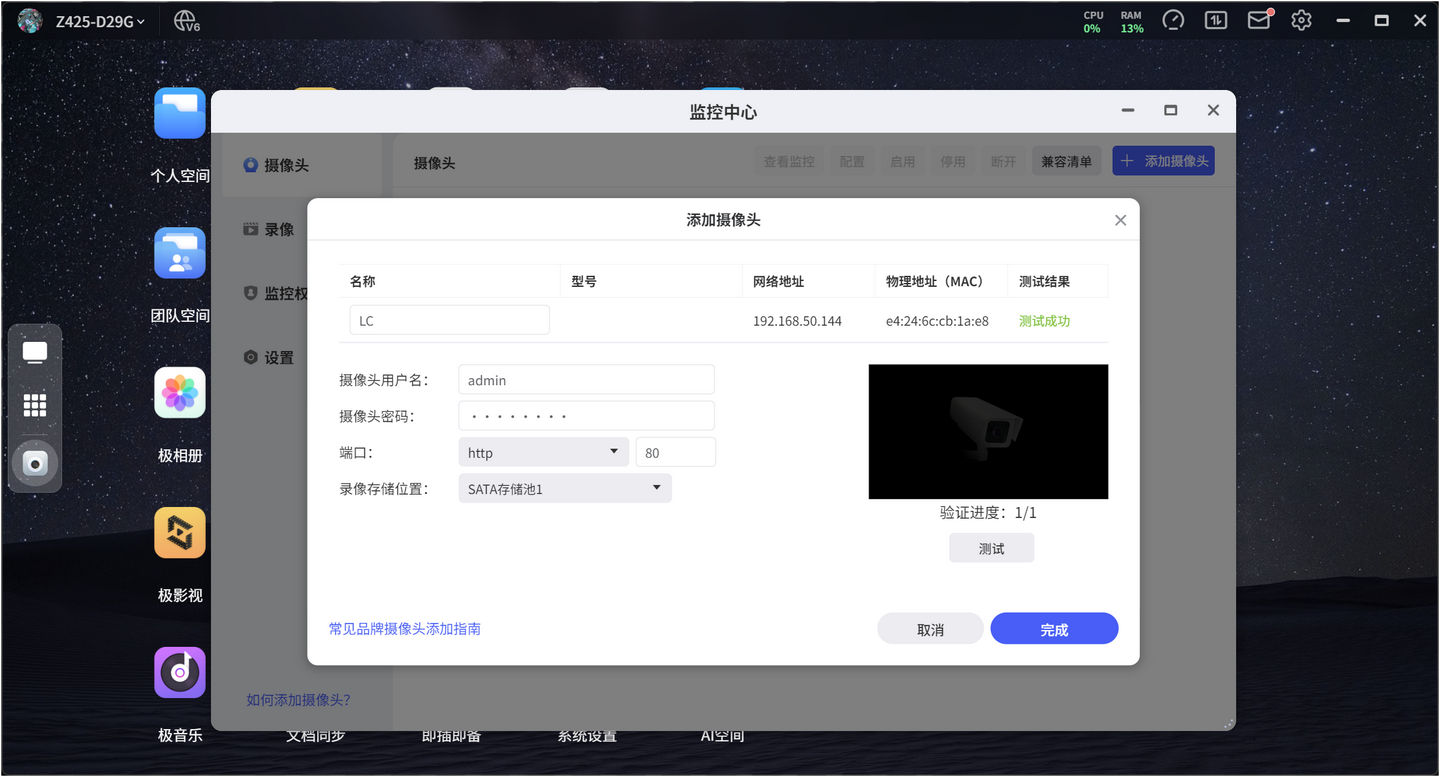
Task: Open the 个人空间 desktop app
Action: click(x=180, y=113)
